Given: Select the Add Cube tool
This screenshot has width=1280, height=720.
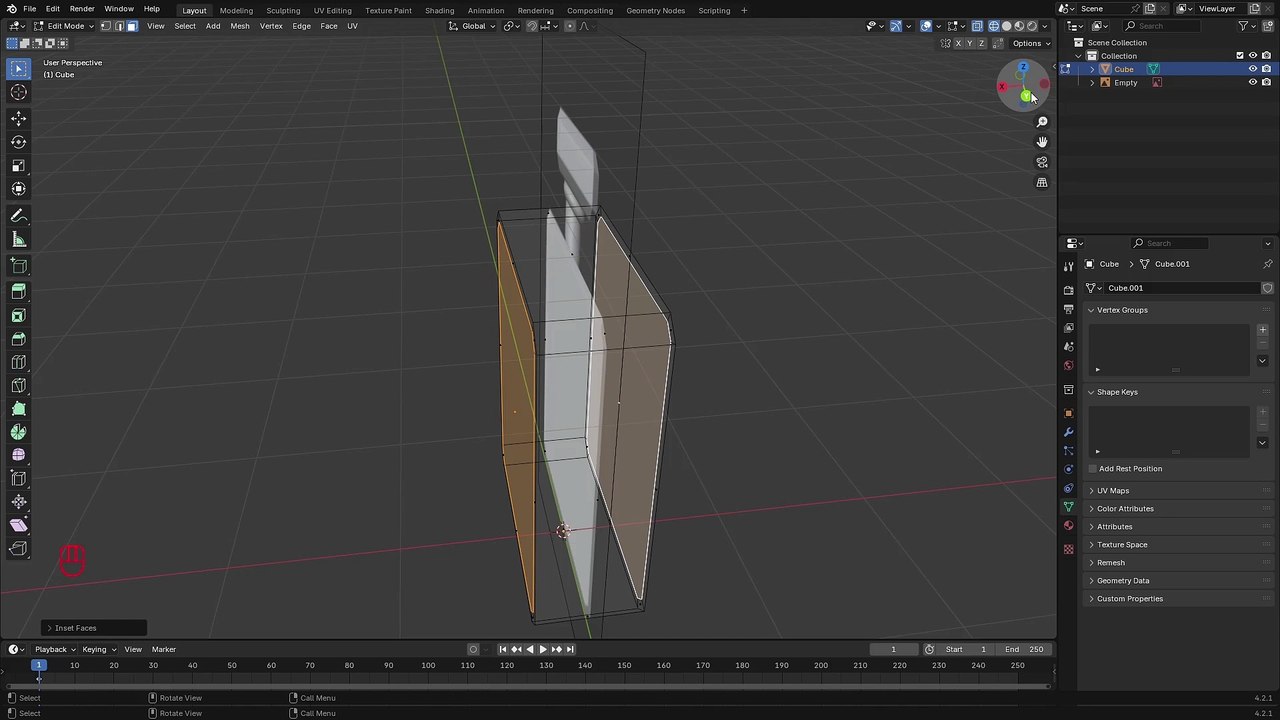Looking at the screenshot, I should (18, 266).
